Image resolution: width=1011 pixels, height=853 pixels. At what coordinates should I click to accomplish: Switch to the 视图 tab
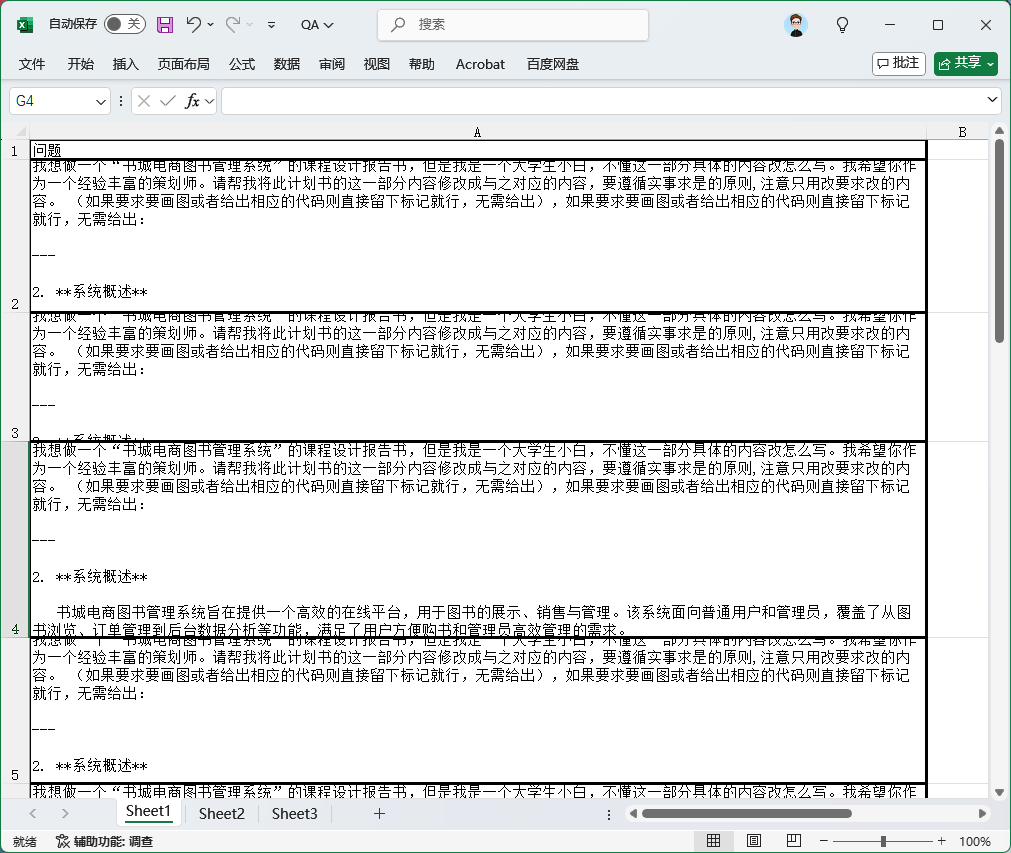(x=377, y=64)
